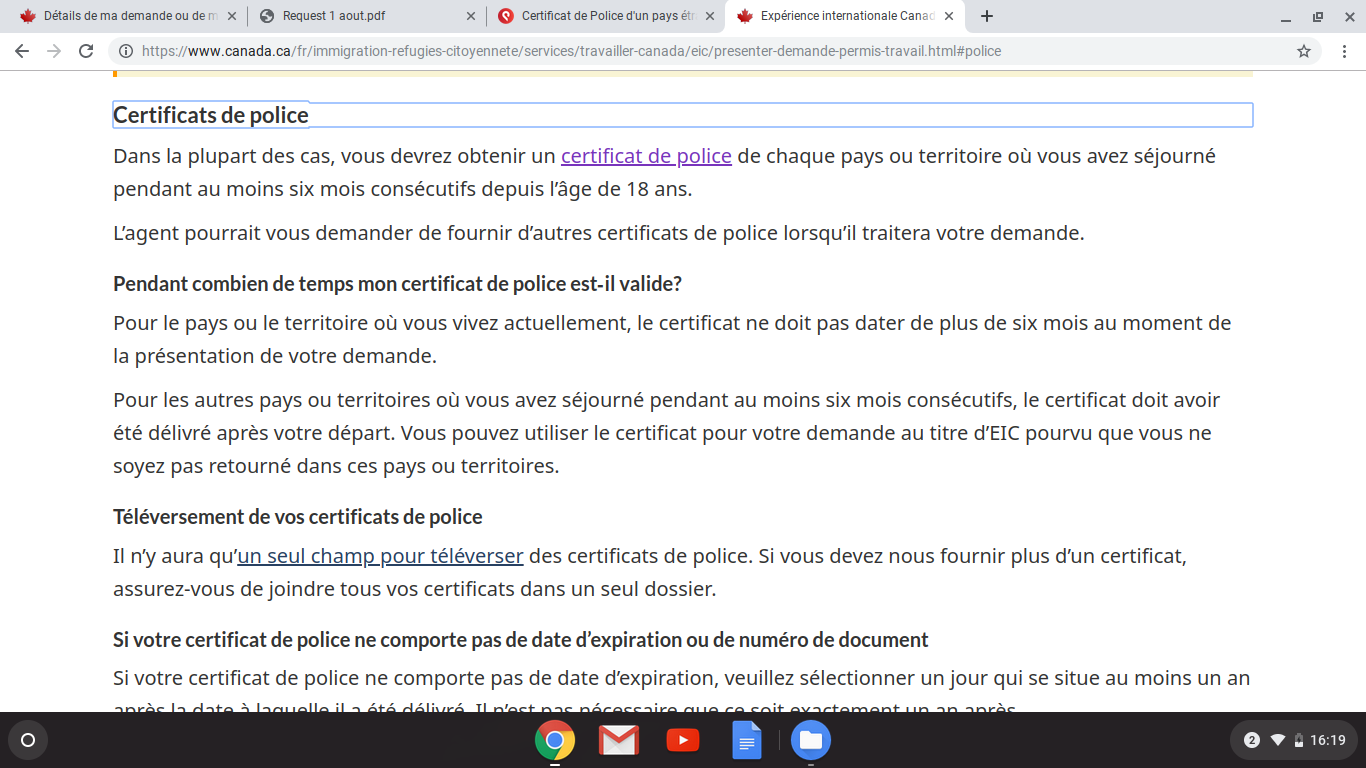This screenshot has height=768, width=1366.
Task: Close the 'Expérience internationale Canada' tab
Action: 949,16
